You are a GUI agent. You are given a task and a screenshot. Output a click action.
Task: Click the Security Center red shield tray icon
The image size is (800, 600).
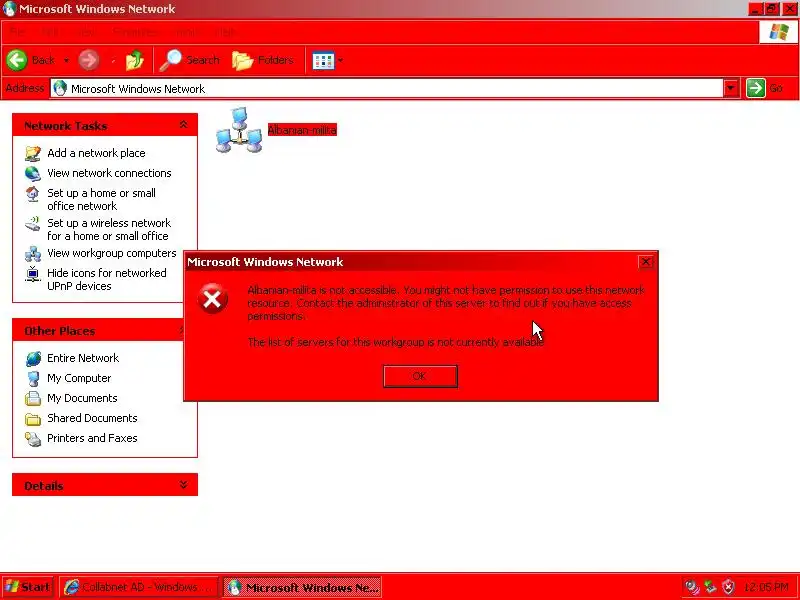pyautogui.click(x=729, y=587)
